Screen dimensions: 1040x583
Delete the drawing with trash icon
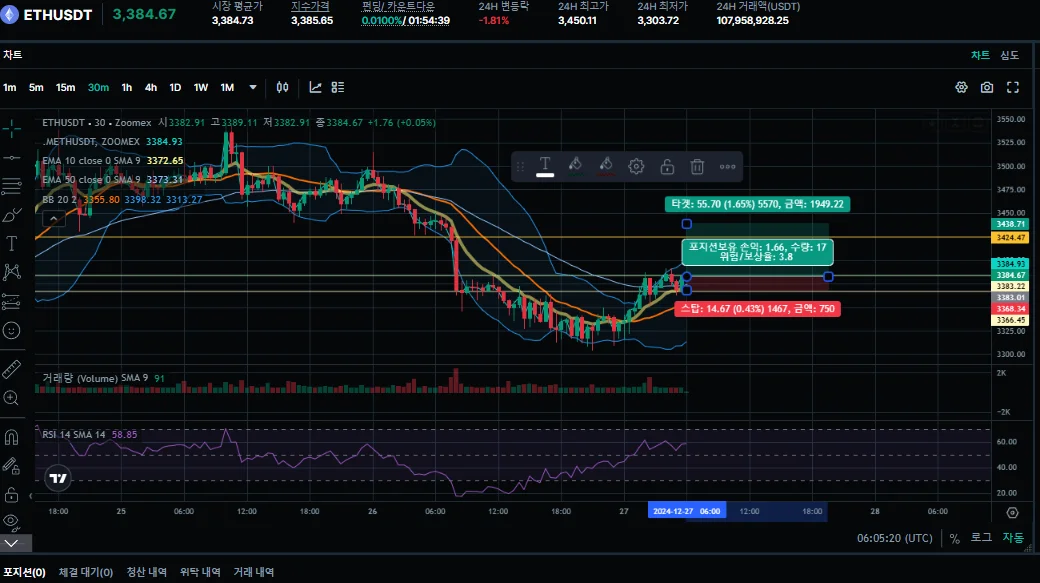tap(697, 166)
